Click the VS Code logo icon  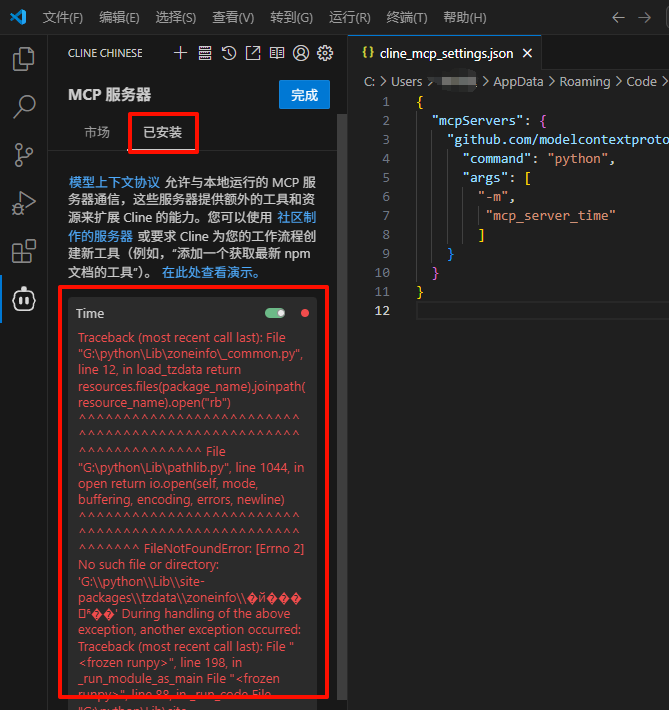tap(19, 17)
